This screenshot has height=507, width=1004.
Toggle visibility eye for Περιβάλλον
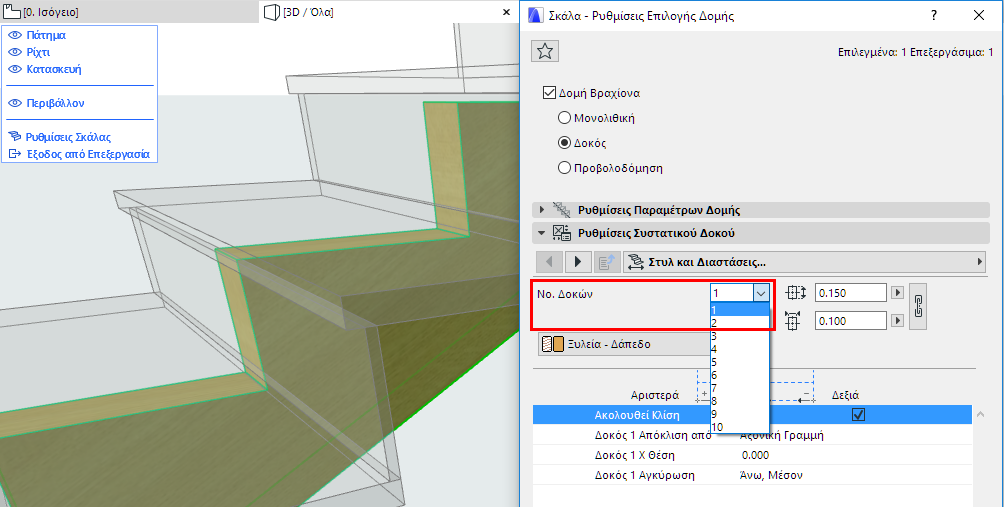click(x=15, y=103)
